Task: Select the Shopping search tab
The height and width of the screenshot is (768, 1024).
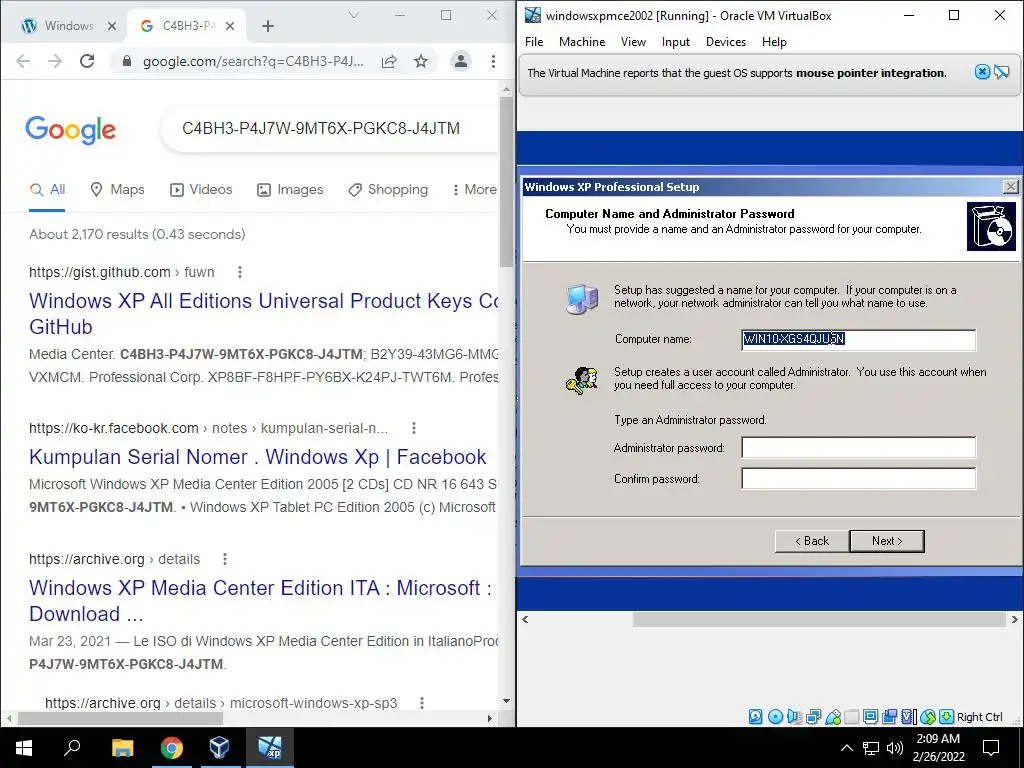Action: [388, 189]
